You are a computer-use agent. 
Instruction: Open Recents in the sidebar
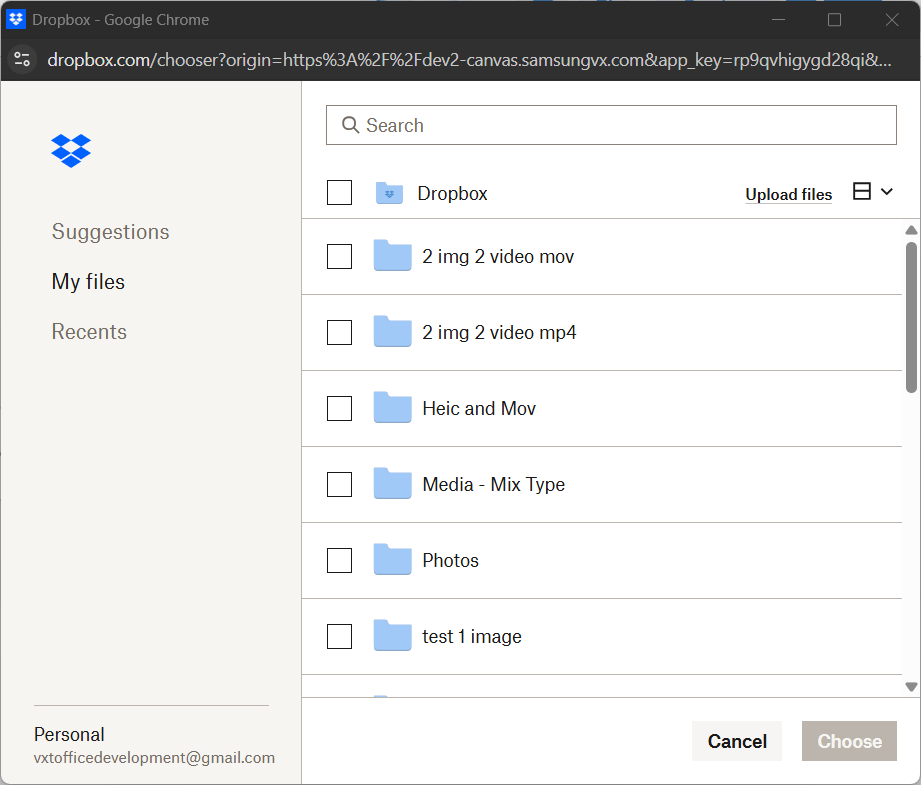(89, 332)
